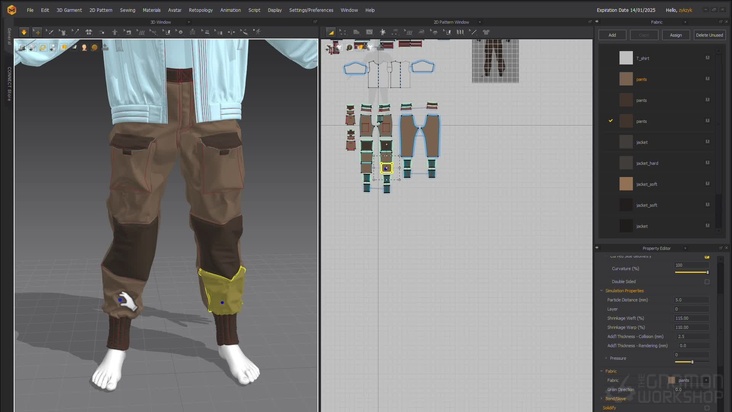Viewport: 732px width, 412px height.
Task: Click the Marvelous Designer logo icon
Action: click(x=11, y=10)
